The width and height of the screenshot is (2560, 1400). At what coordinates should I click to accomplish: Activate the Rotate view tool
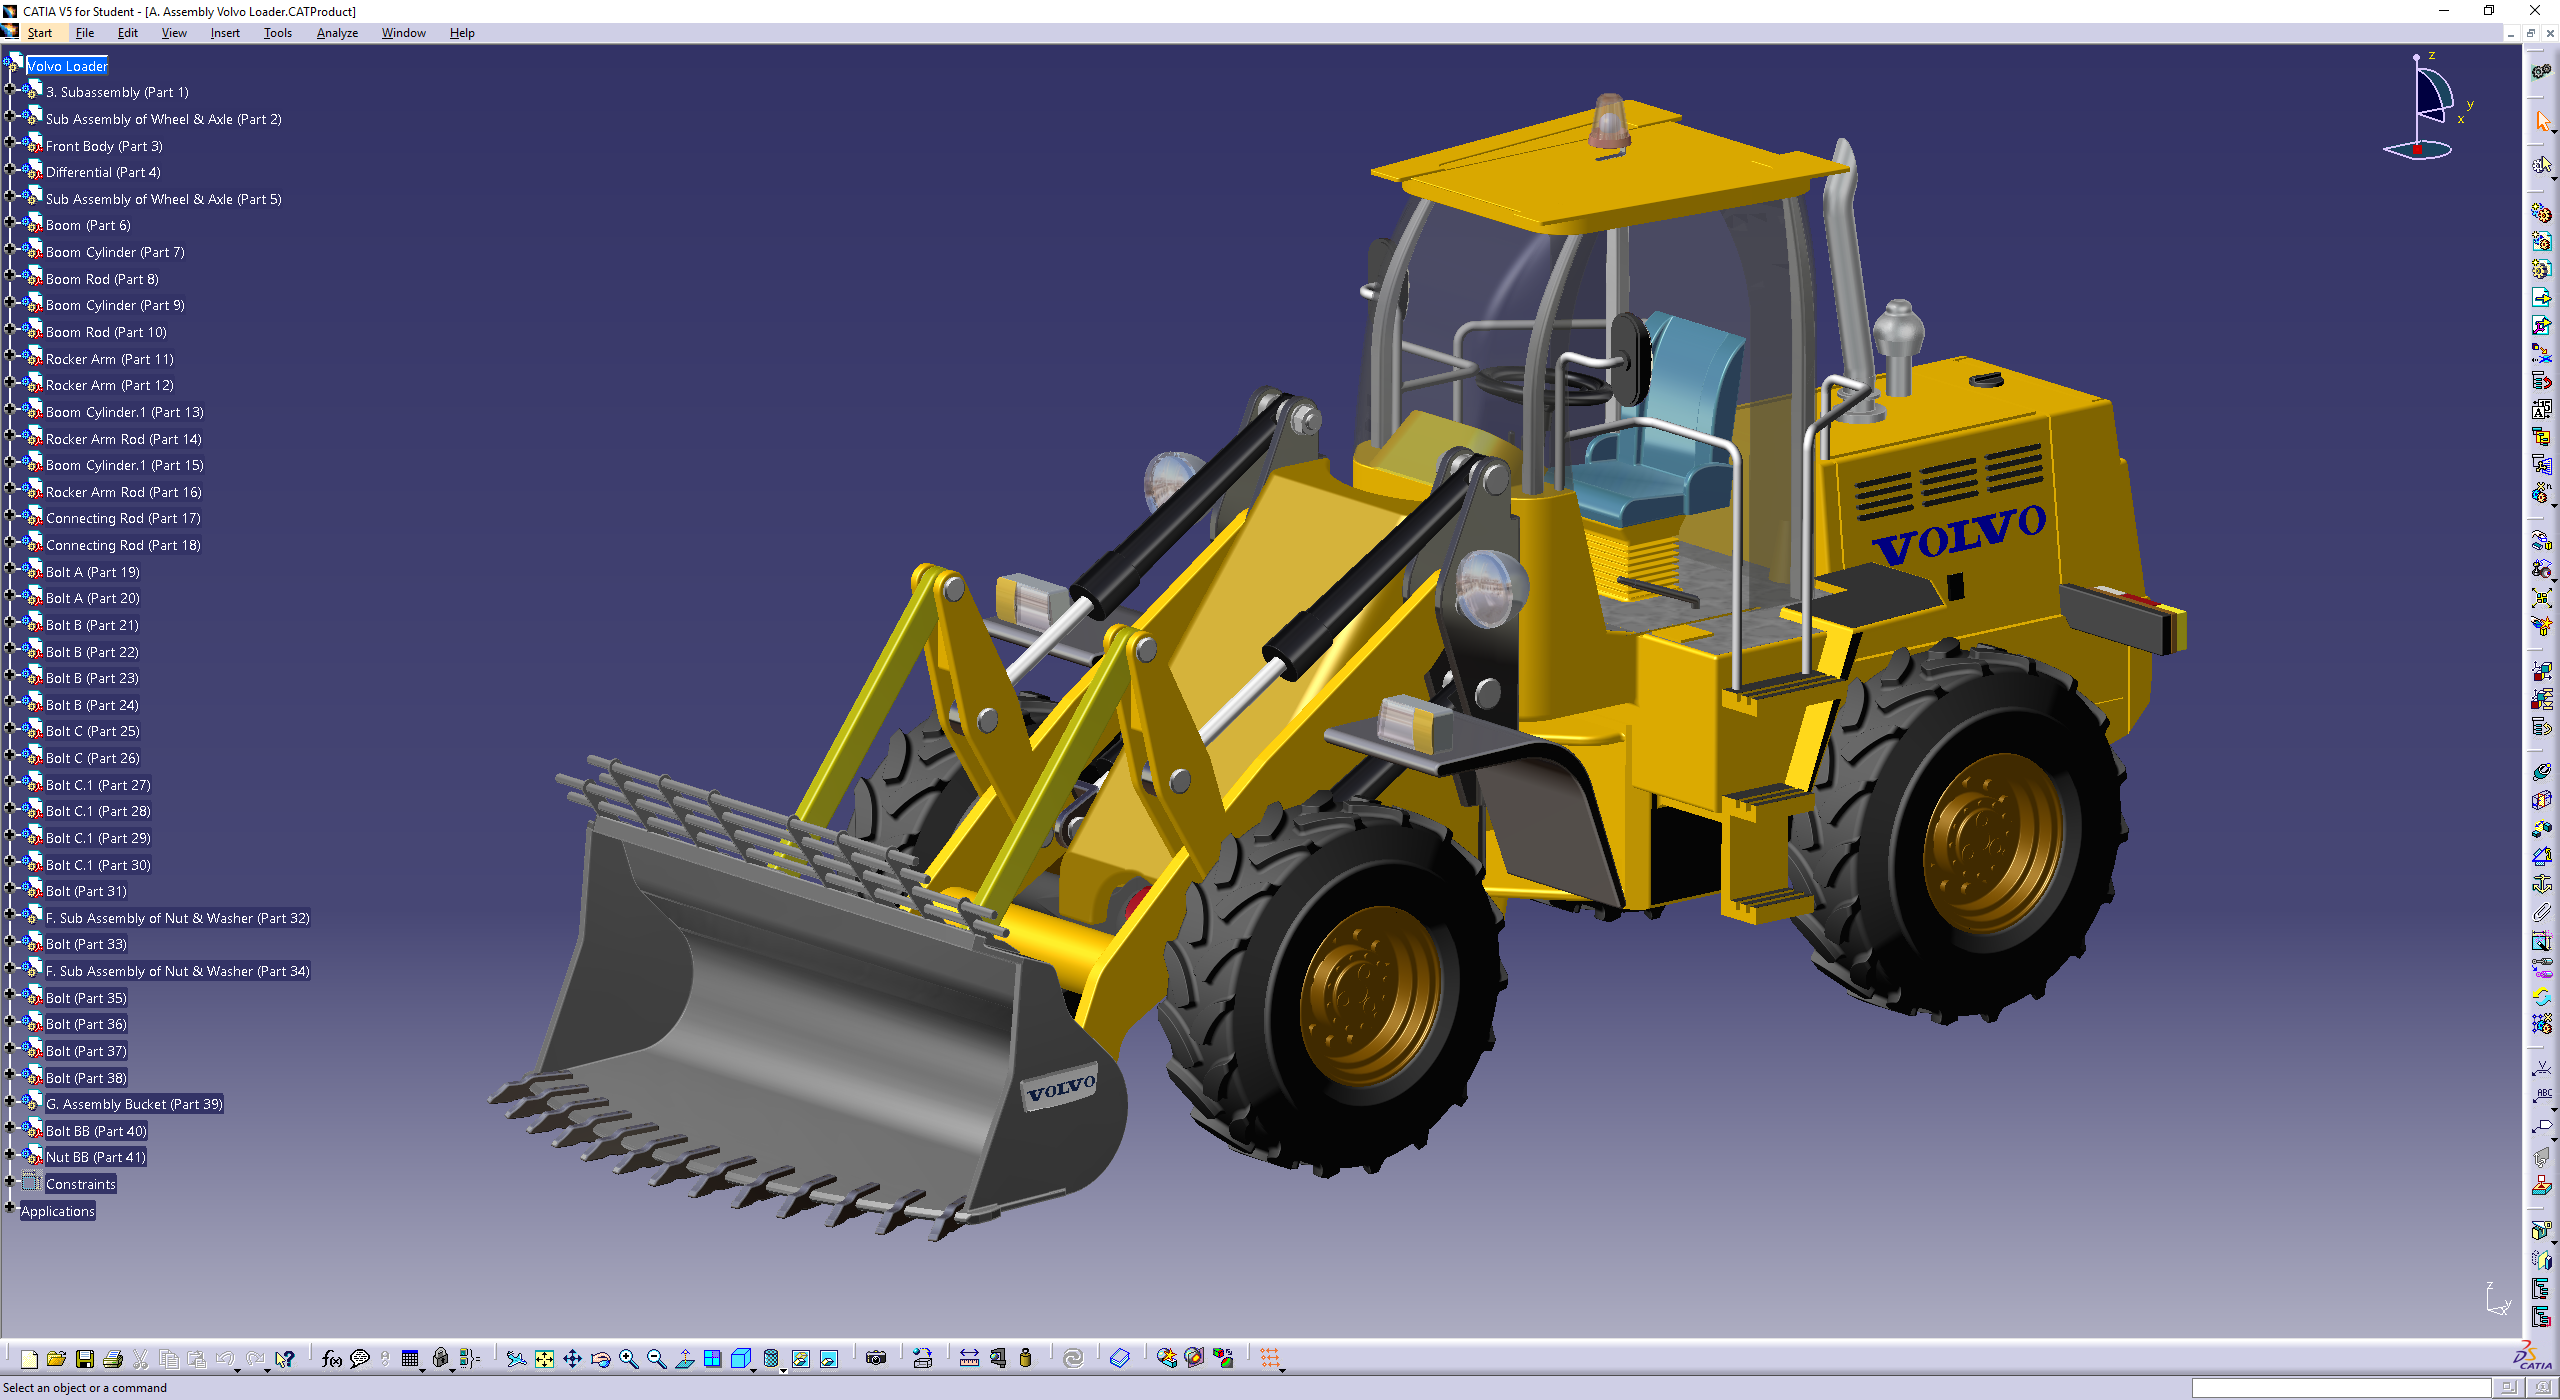[x=600, y=1358]
